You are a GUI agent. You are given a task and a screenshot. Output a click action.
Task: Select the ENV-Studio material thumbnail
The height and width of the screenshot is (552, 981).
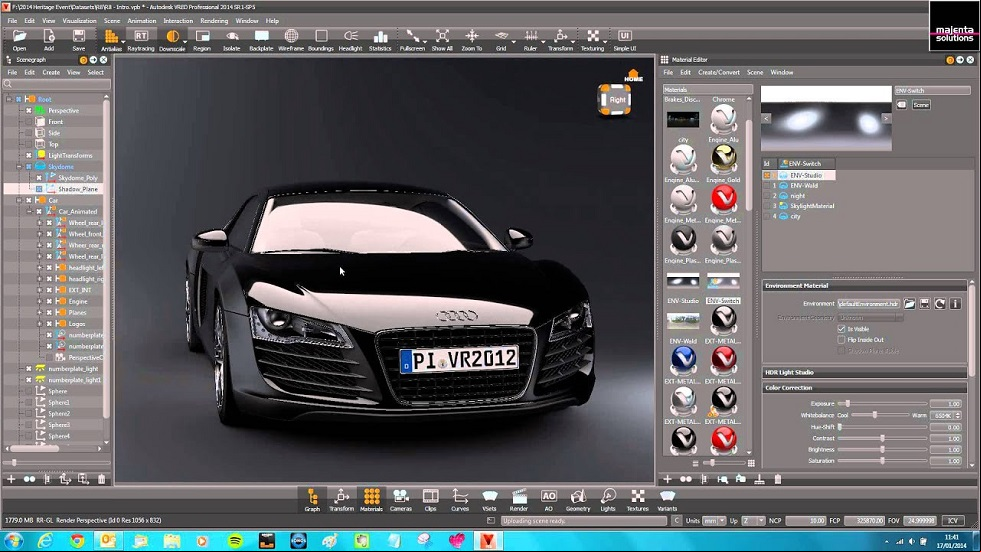tap(683, 282)
